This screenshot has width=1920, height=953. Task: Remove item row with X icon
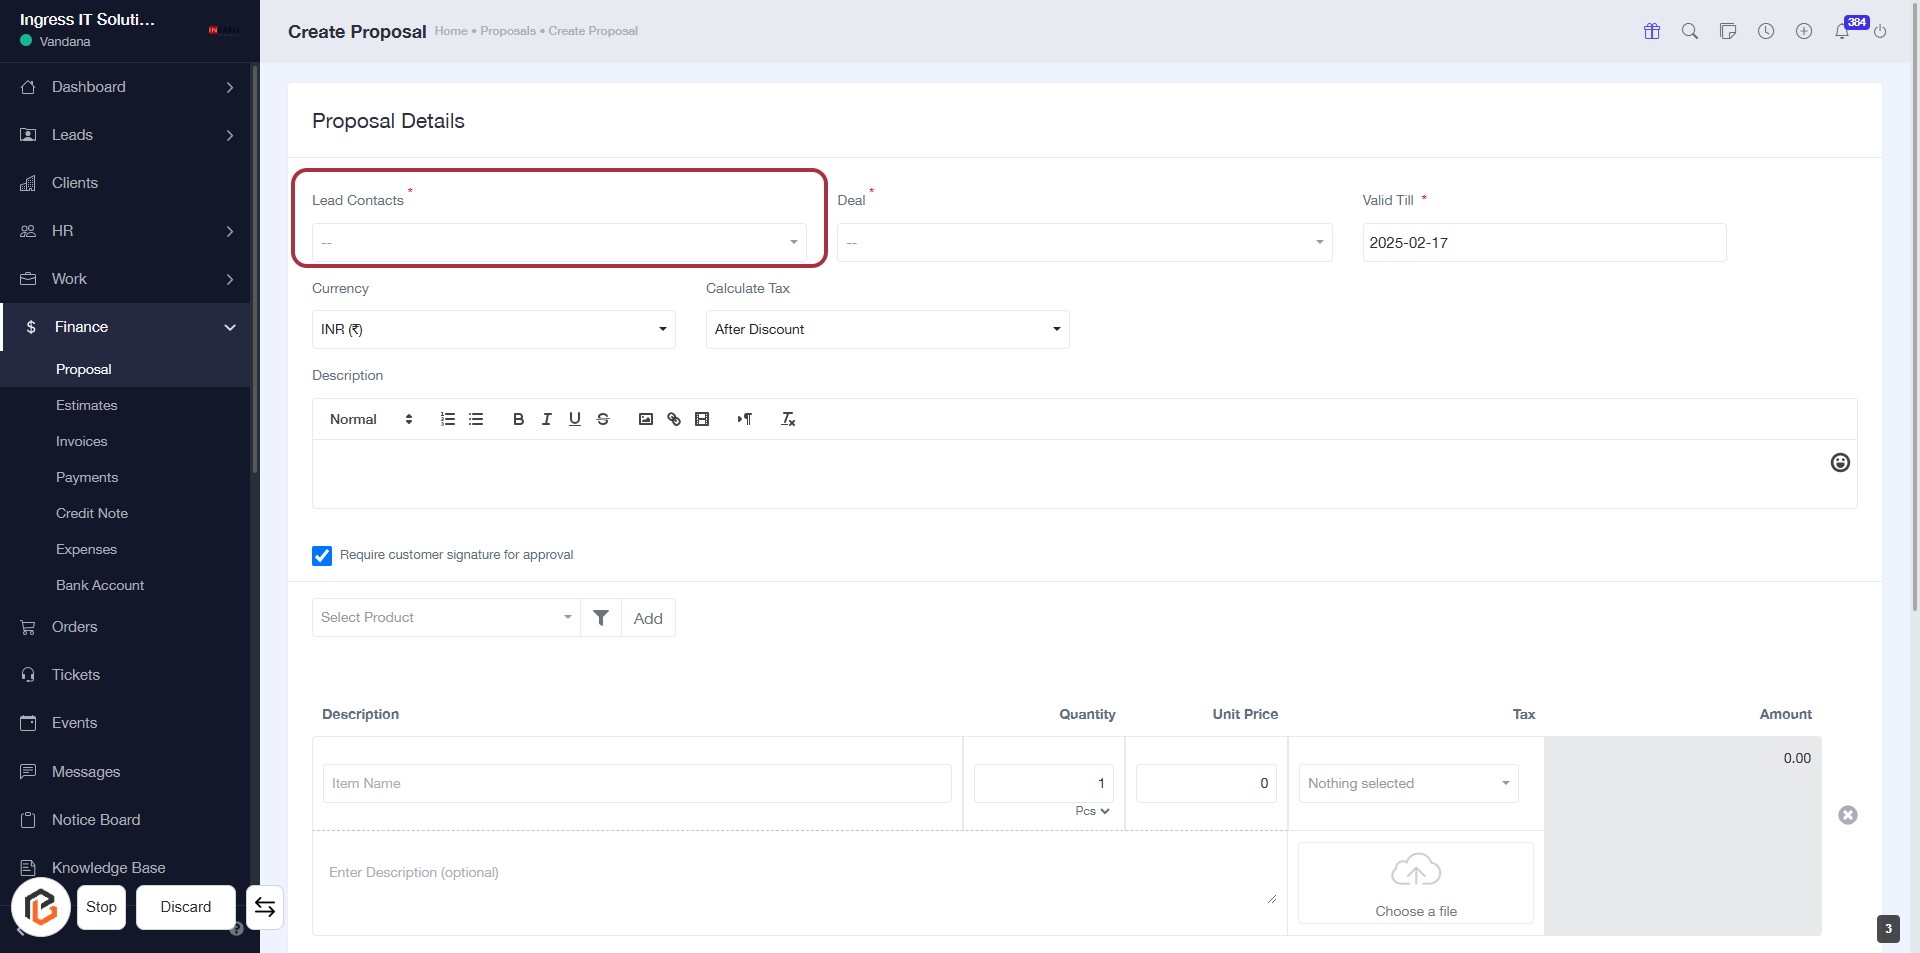click(1848, 815)
